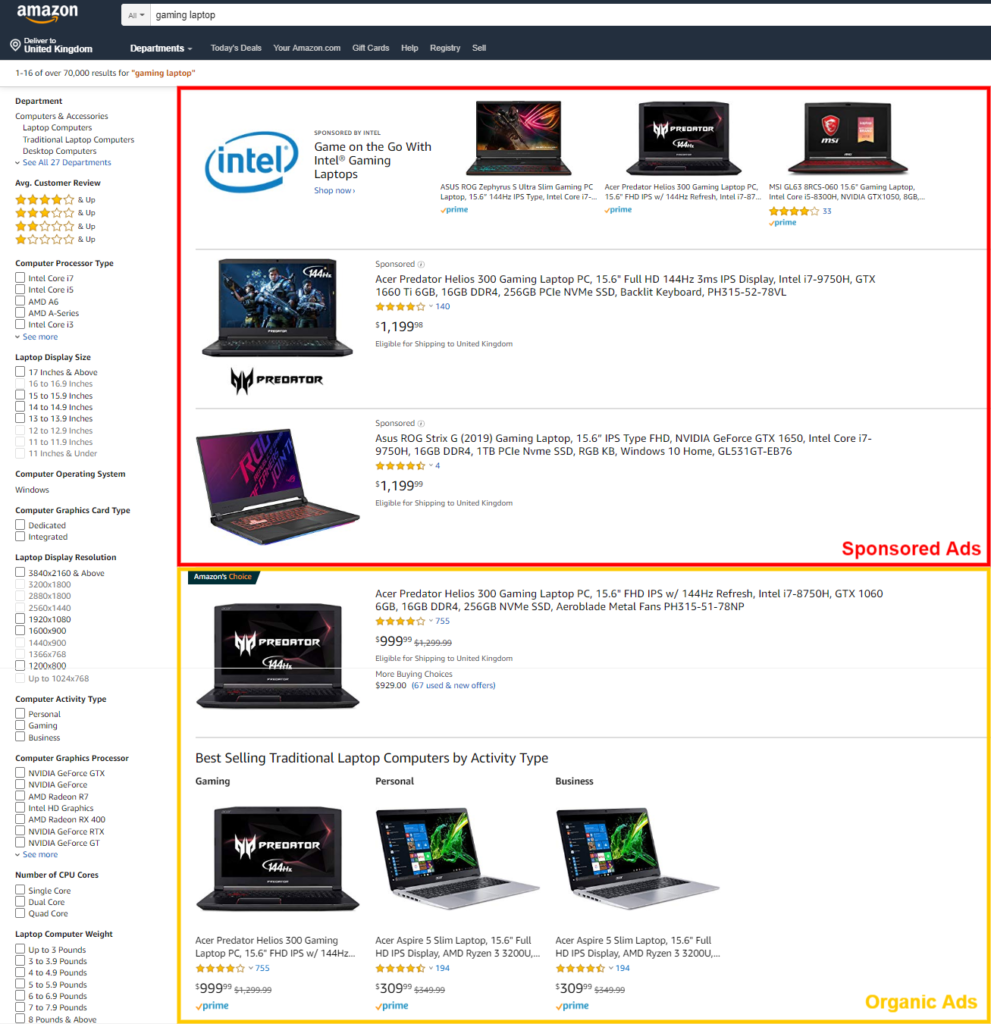Click the gaming laptop search field

click(570, 15)
